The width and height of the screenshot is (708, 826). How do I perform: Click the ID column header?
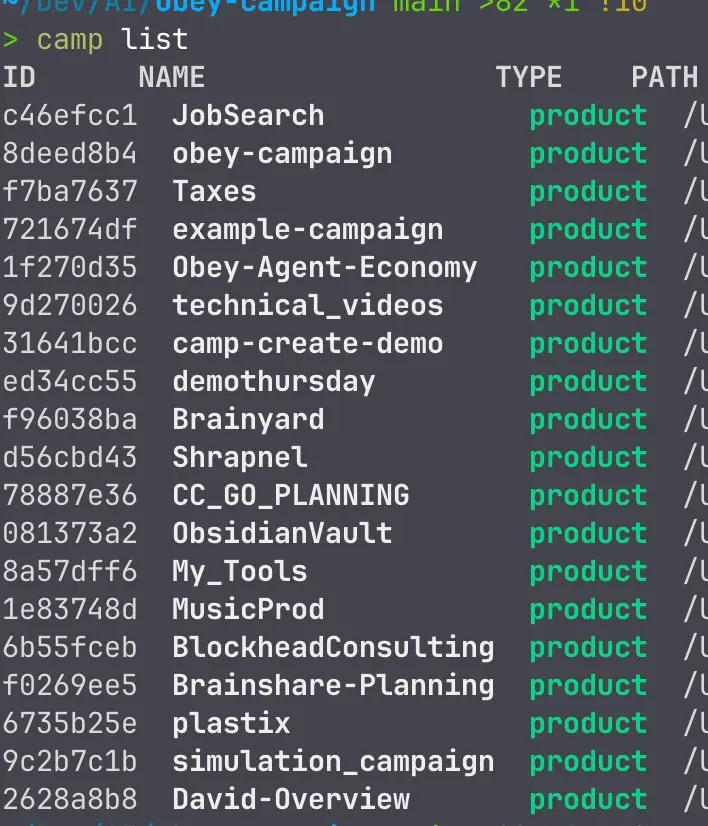[x=19, y=77]
